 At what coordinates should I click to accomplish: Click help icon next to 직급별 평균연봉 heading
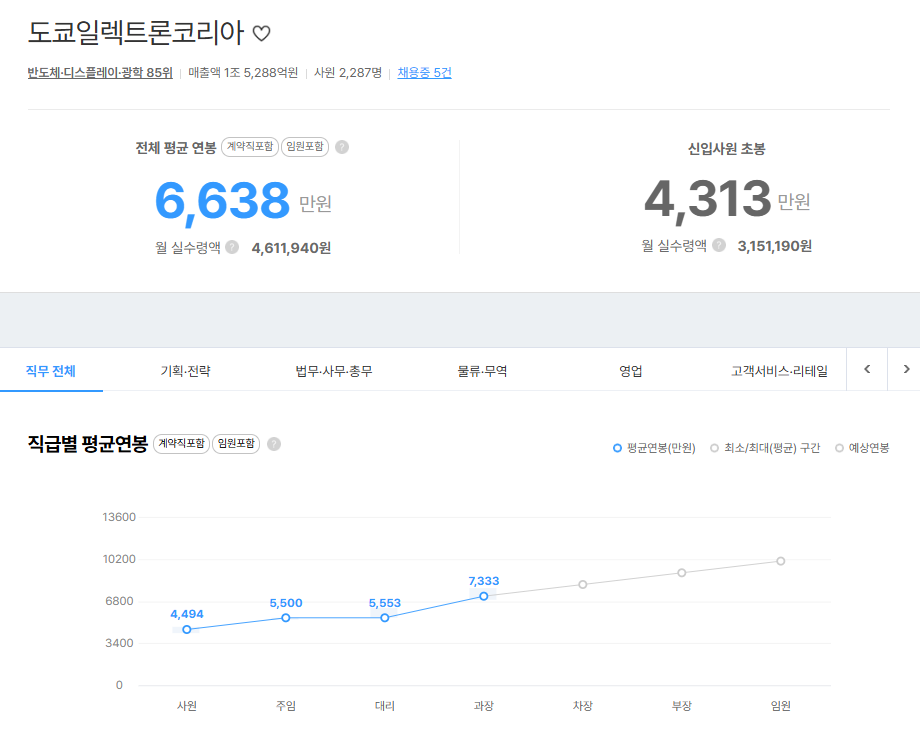(x=274, y=444)
